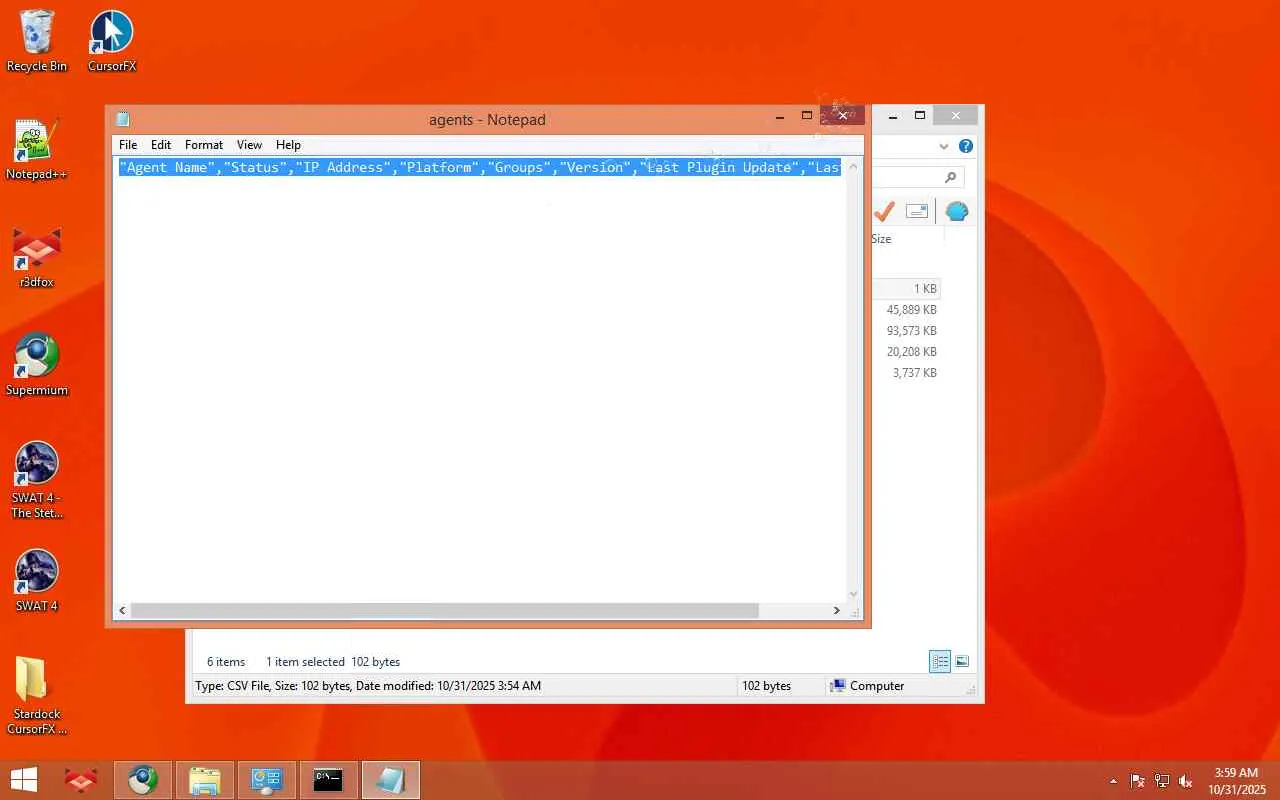Open the volume tray icon

click(x=1186, y=781)
